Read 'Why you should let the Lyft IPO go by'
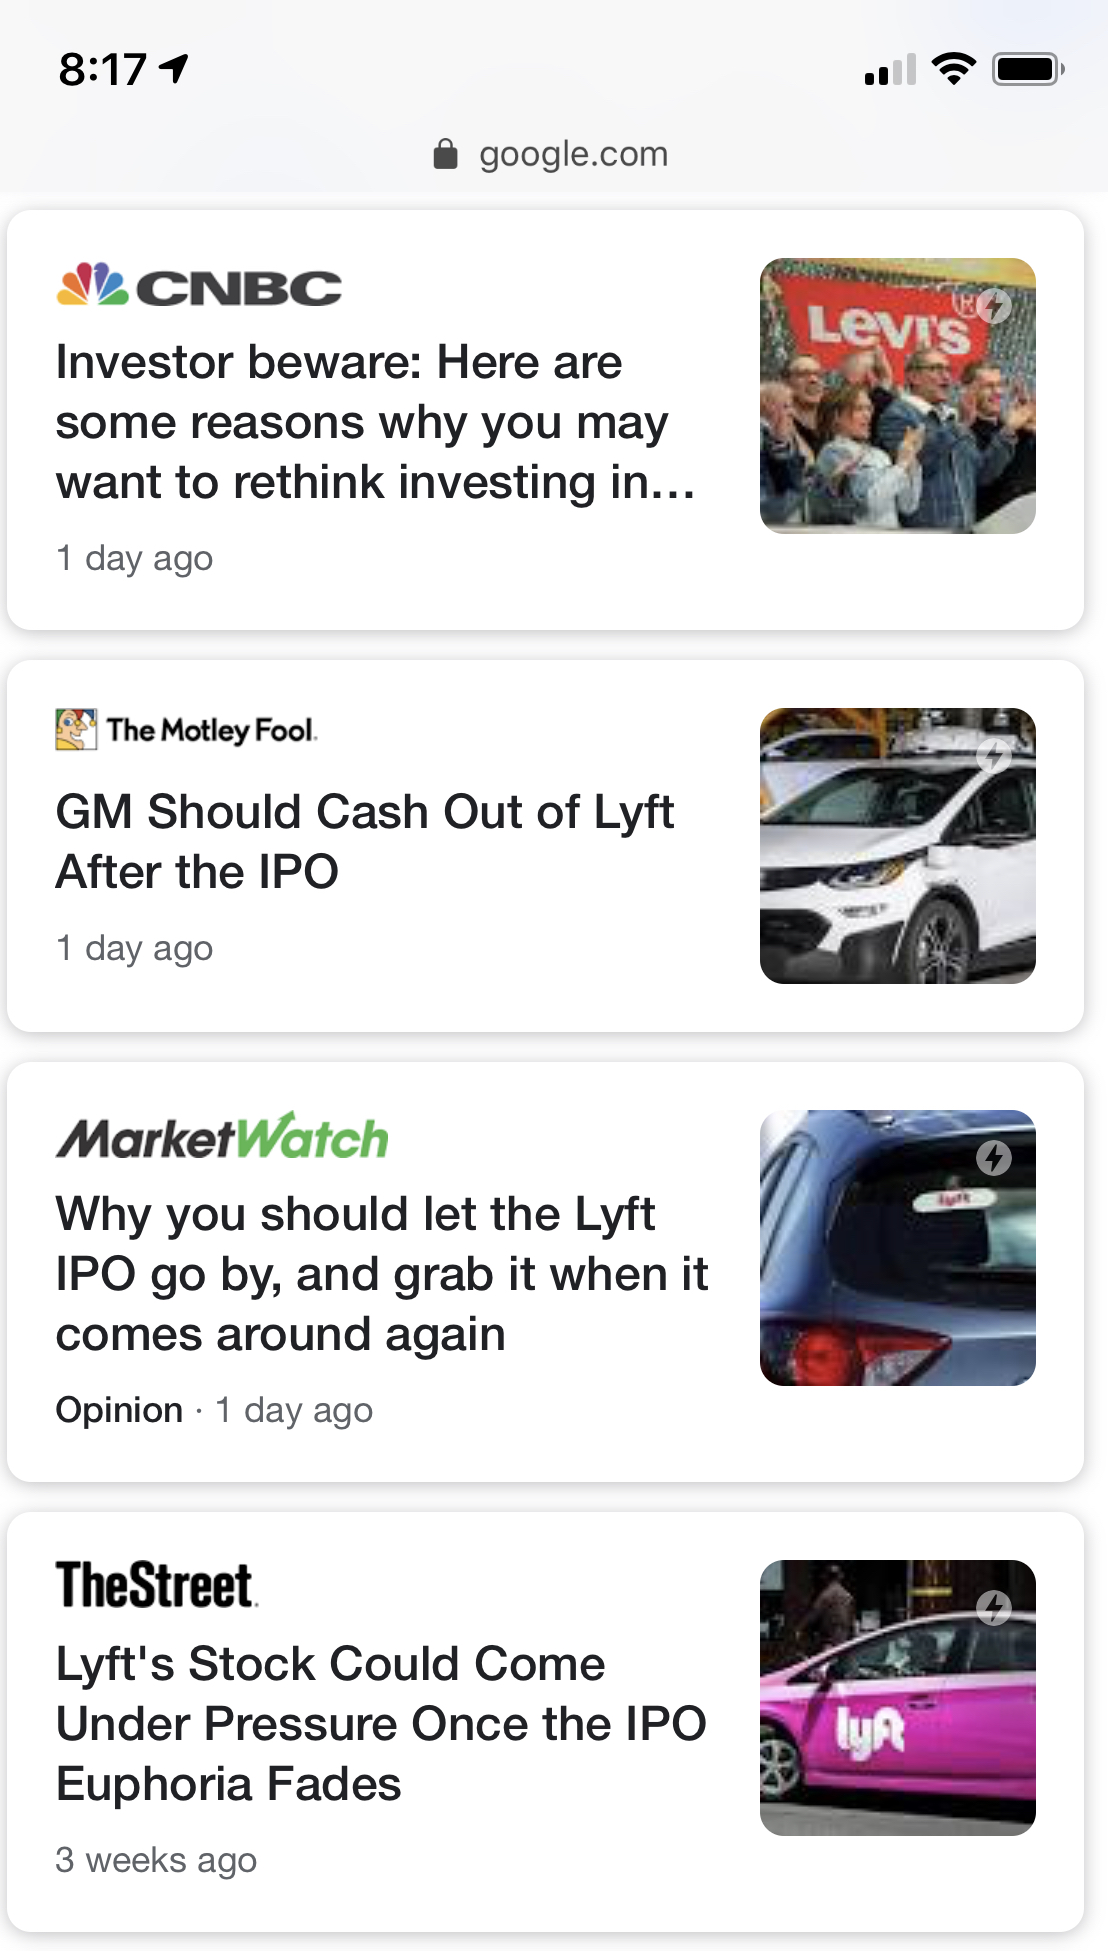The width and height of the screenshot is (1108, 1951). [x=381, y=1273]
